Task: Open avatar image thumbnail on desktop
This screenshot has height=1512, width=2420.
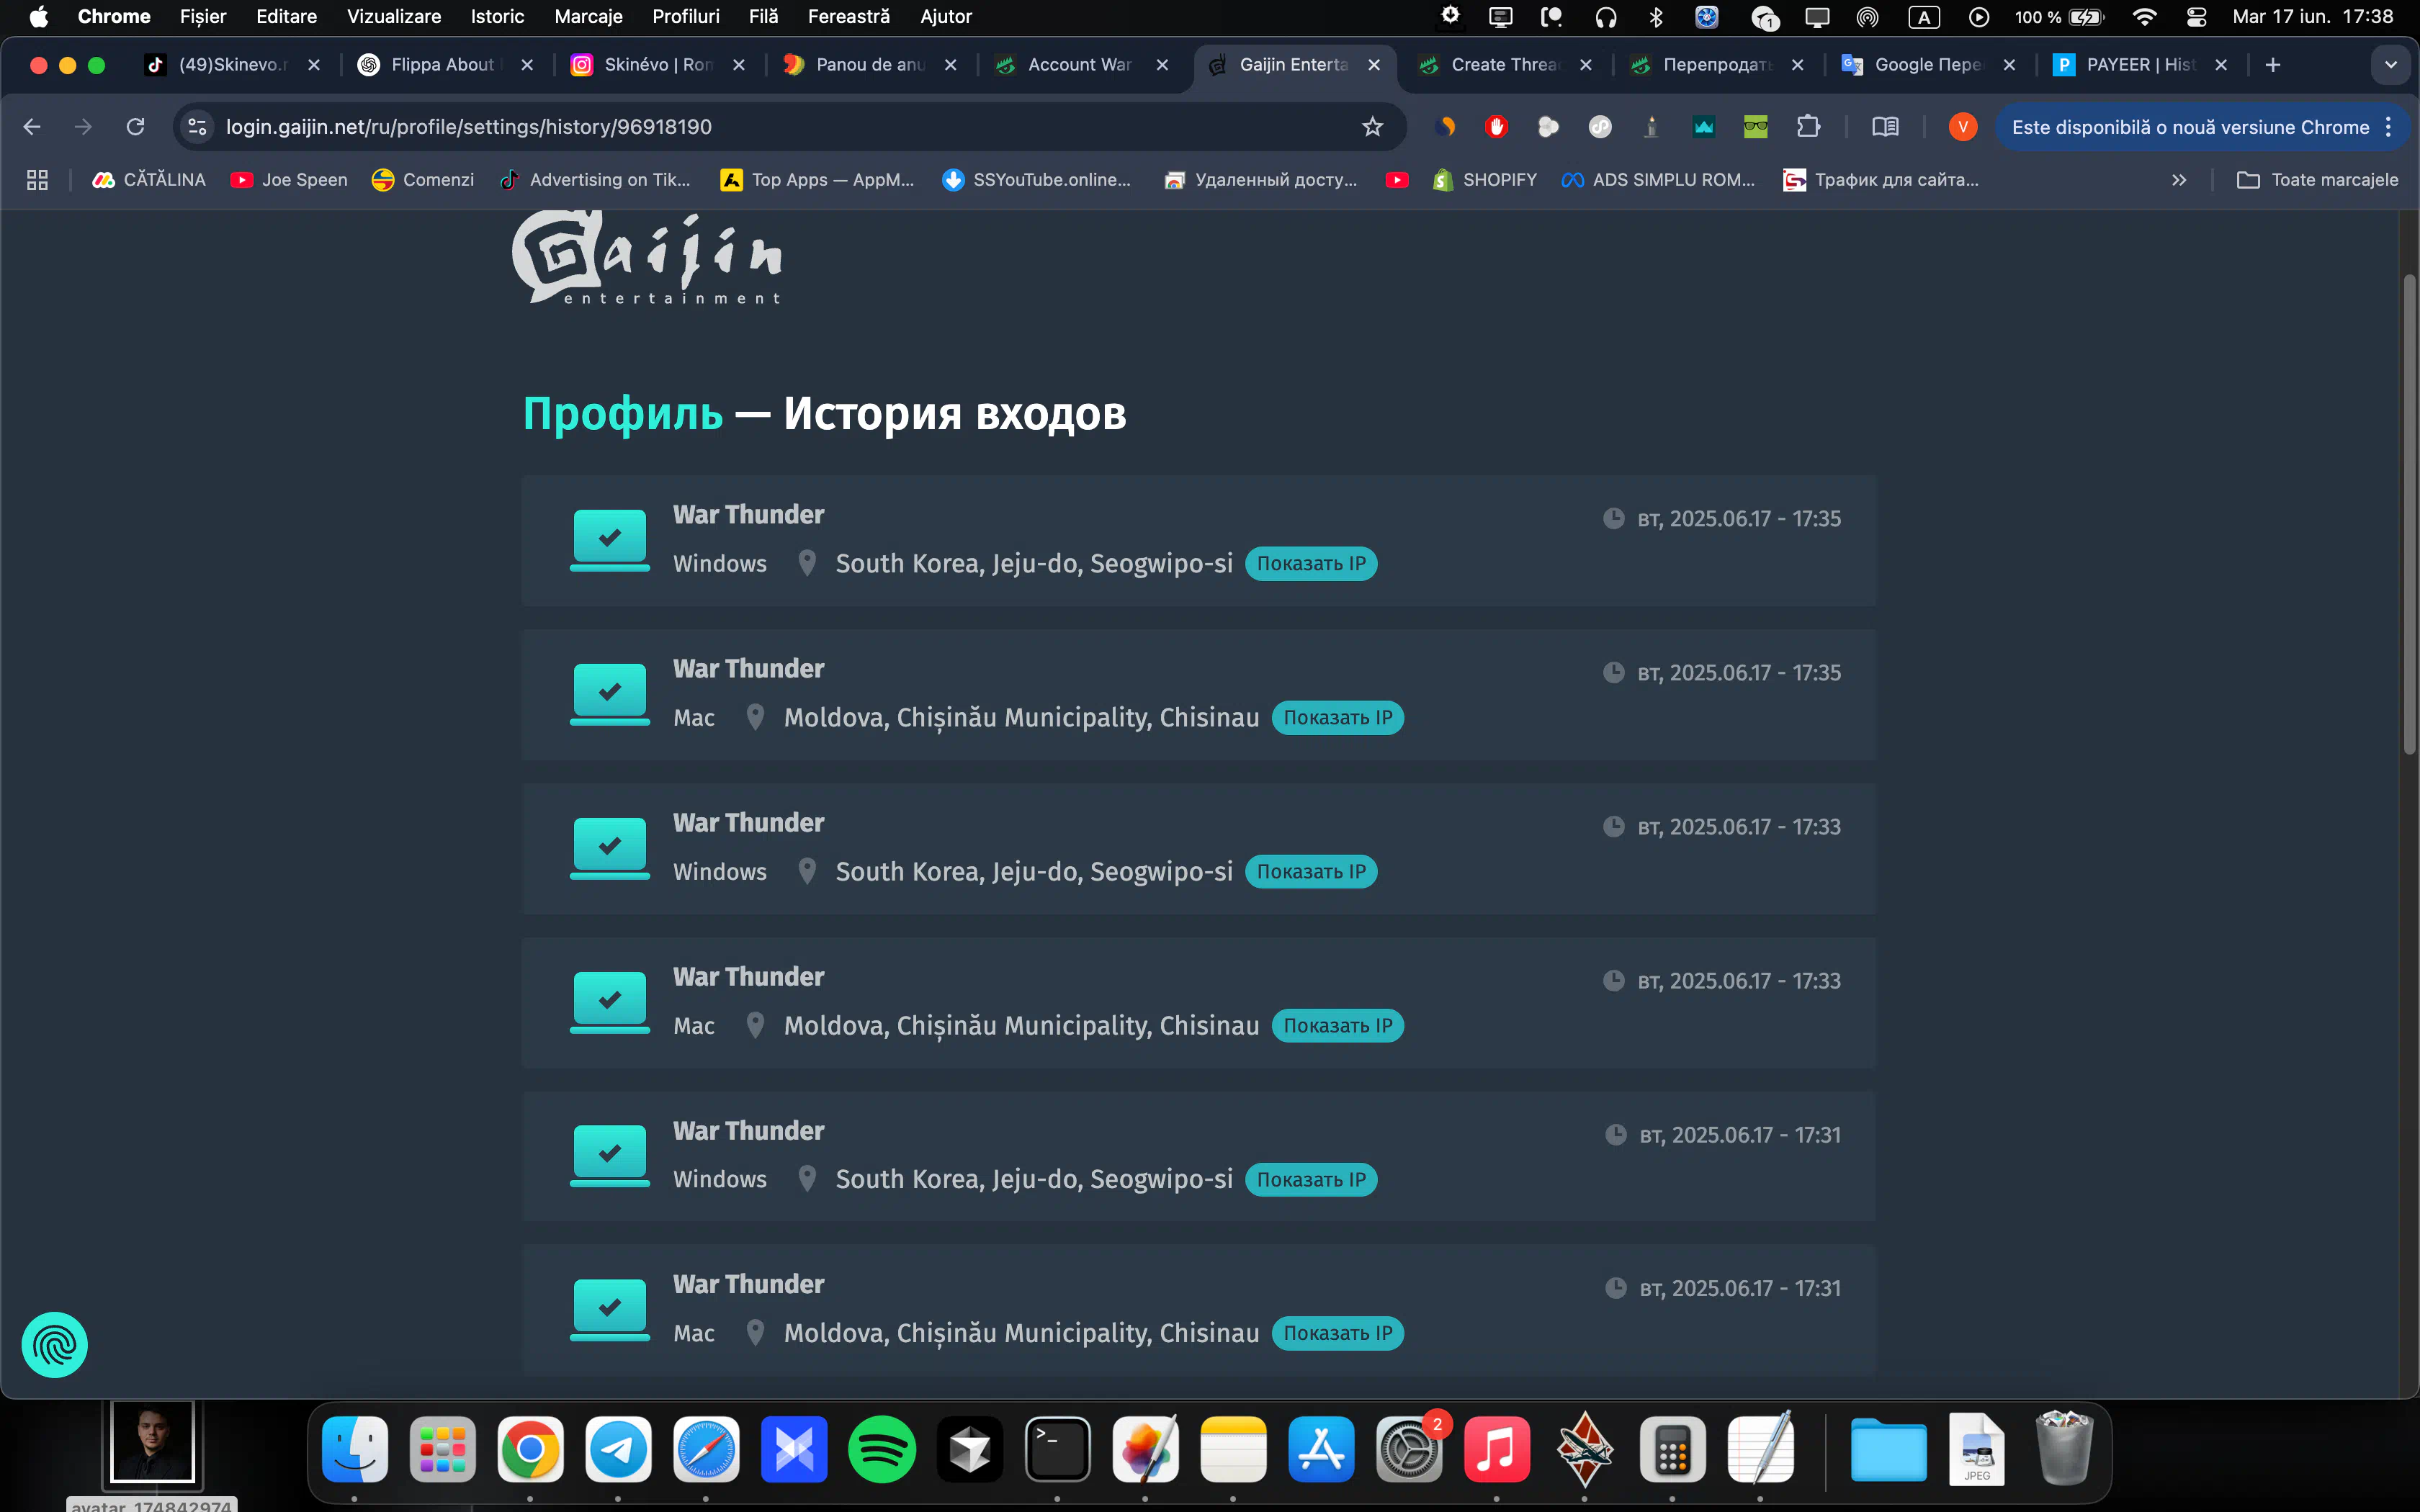Action: (x=152, y=1442)
